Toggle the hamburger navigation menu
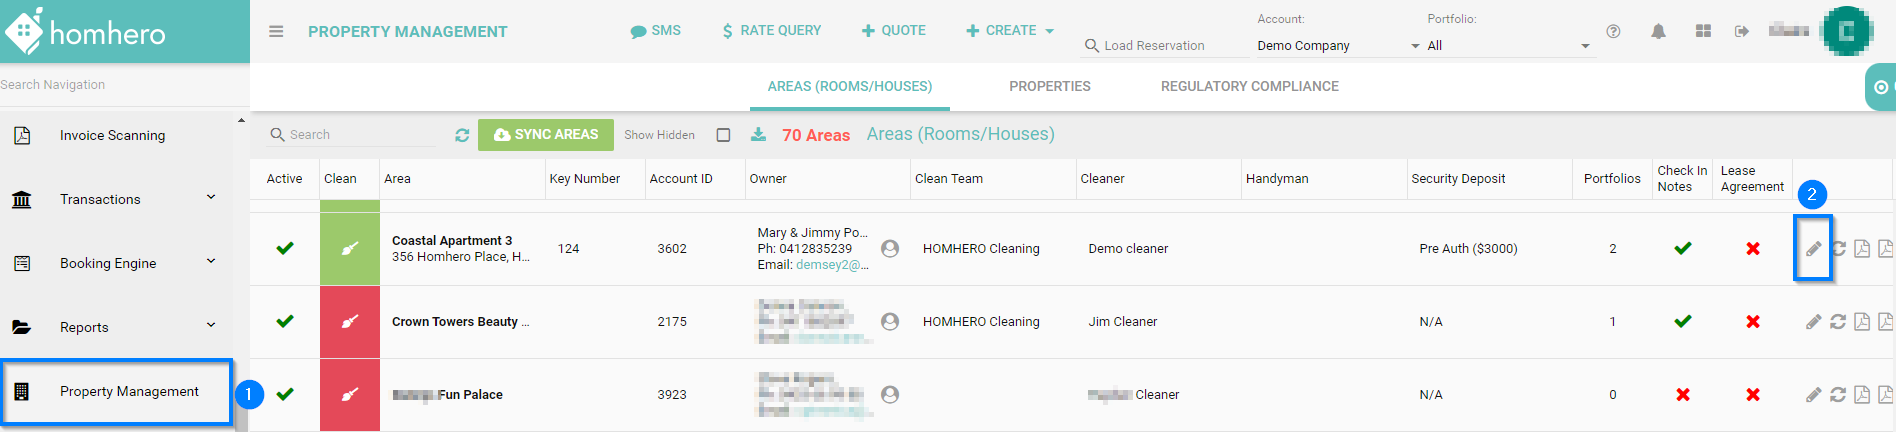Image resolution: width=1896 pixels, height=432 pixels. pyautogui.click(x=276, y=32)
